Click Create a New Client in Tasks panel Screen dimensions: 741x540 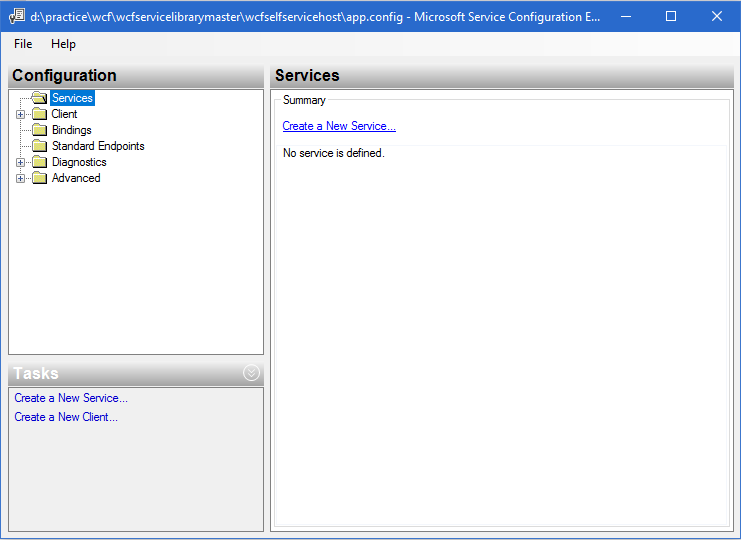[x=66, y=417]
